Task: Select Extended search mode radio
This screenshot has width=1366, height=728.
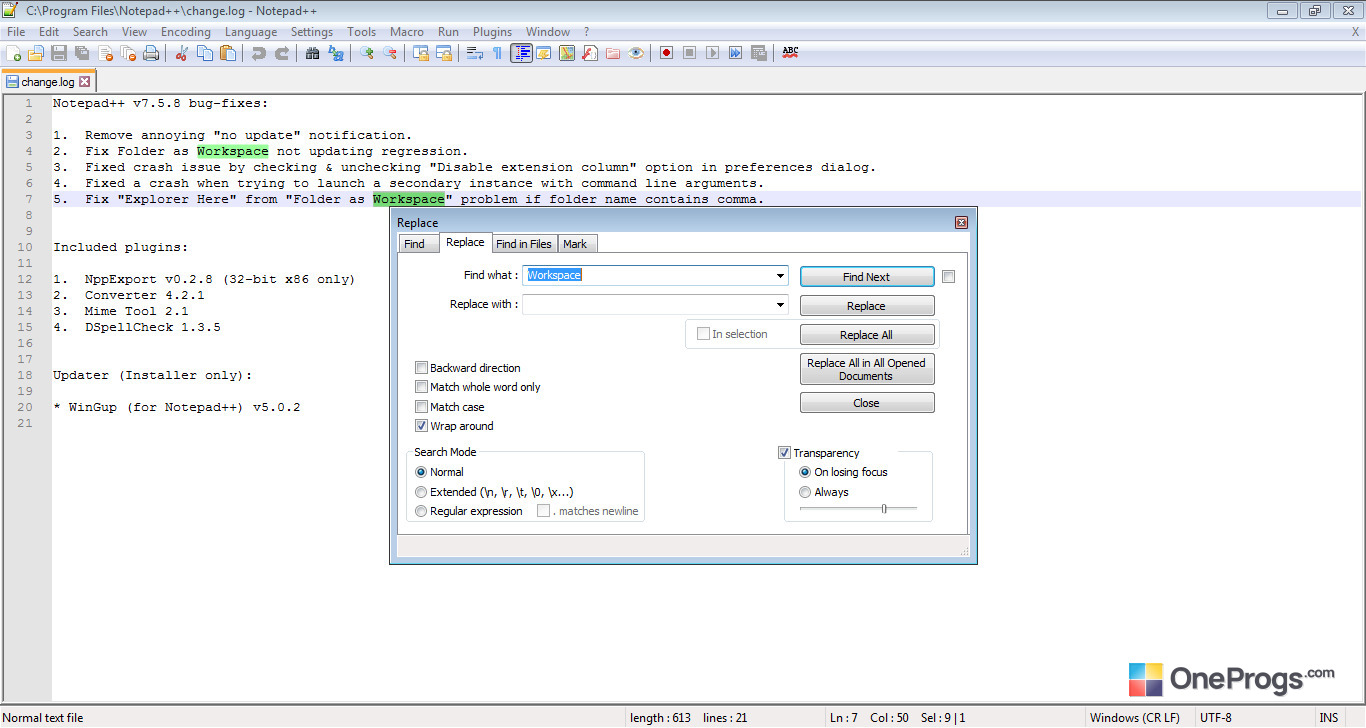Action: tap(421, 492)
